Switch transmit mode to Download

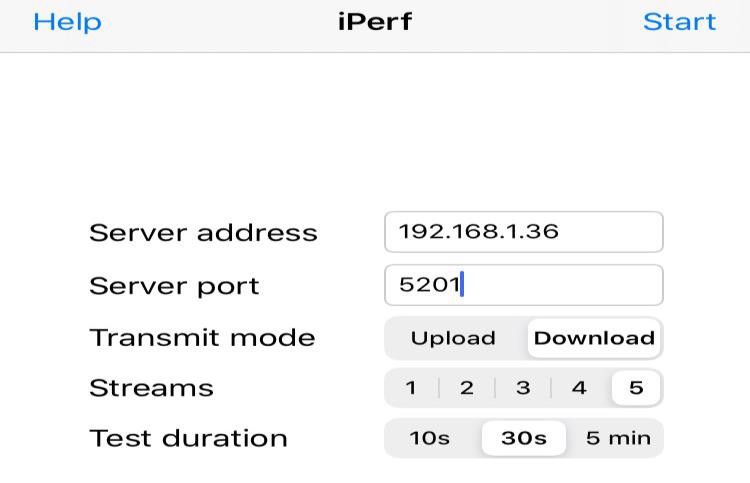coord(594,338)
